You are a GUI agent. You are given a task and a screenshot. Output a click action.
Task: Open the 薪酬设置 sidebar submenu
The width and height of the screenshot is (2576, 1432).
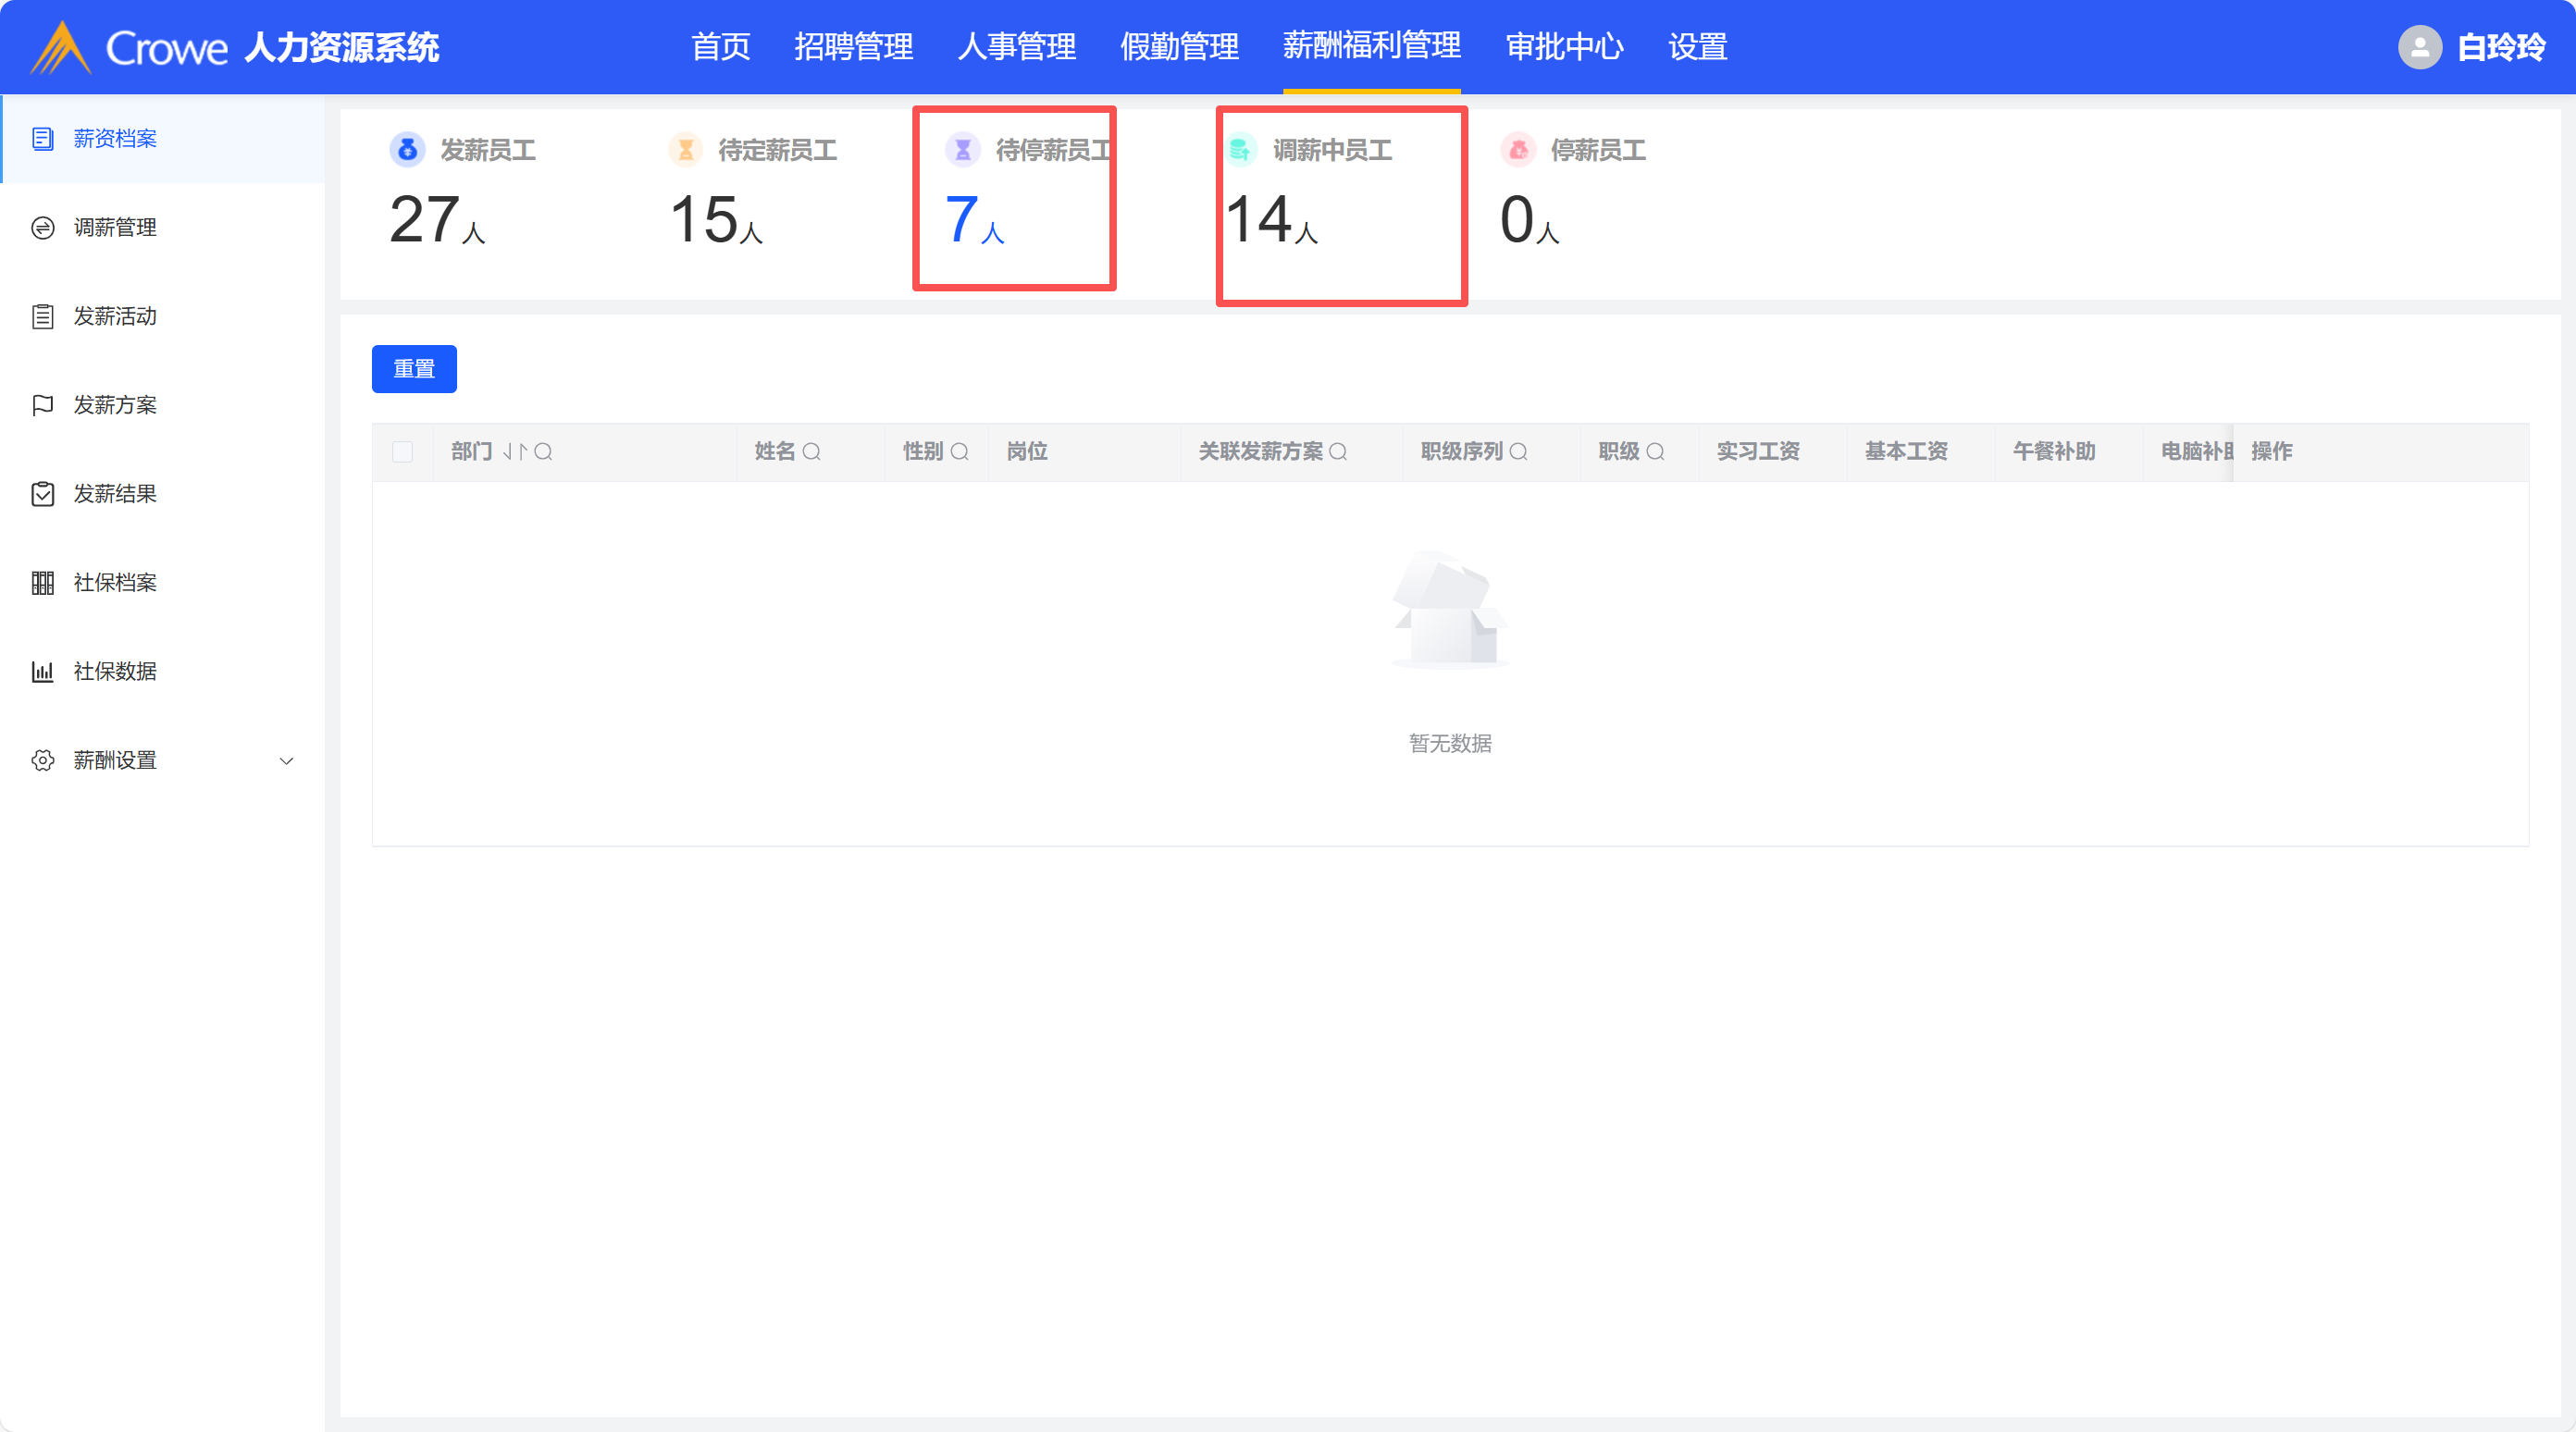pos(115,761)
